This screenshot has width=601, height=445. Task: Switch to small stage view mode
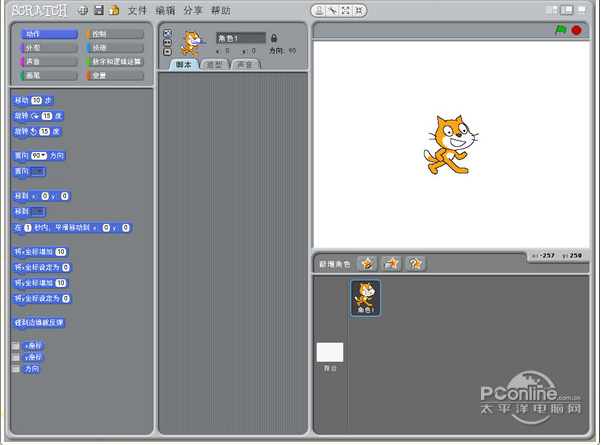552,10
